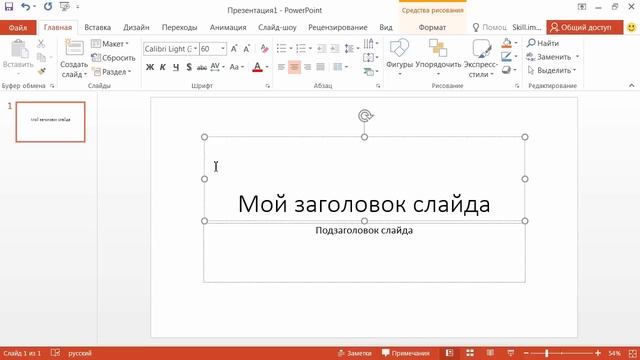
Task: Apply red font color A swatch
Action: point(257,67)
